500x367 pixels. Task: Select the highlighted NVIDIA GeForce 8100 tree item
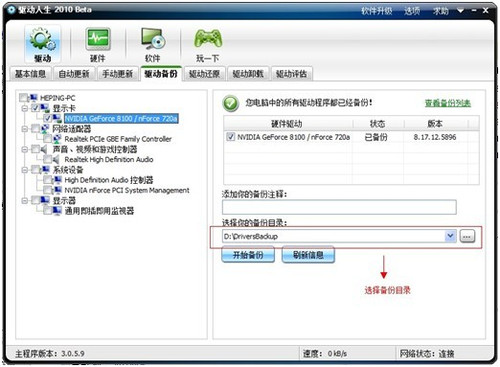click(x=121, y=118)
